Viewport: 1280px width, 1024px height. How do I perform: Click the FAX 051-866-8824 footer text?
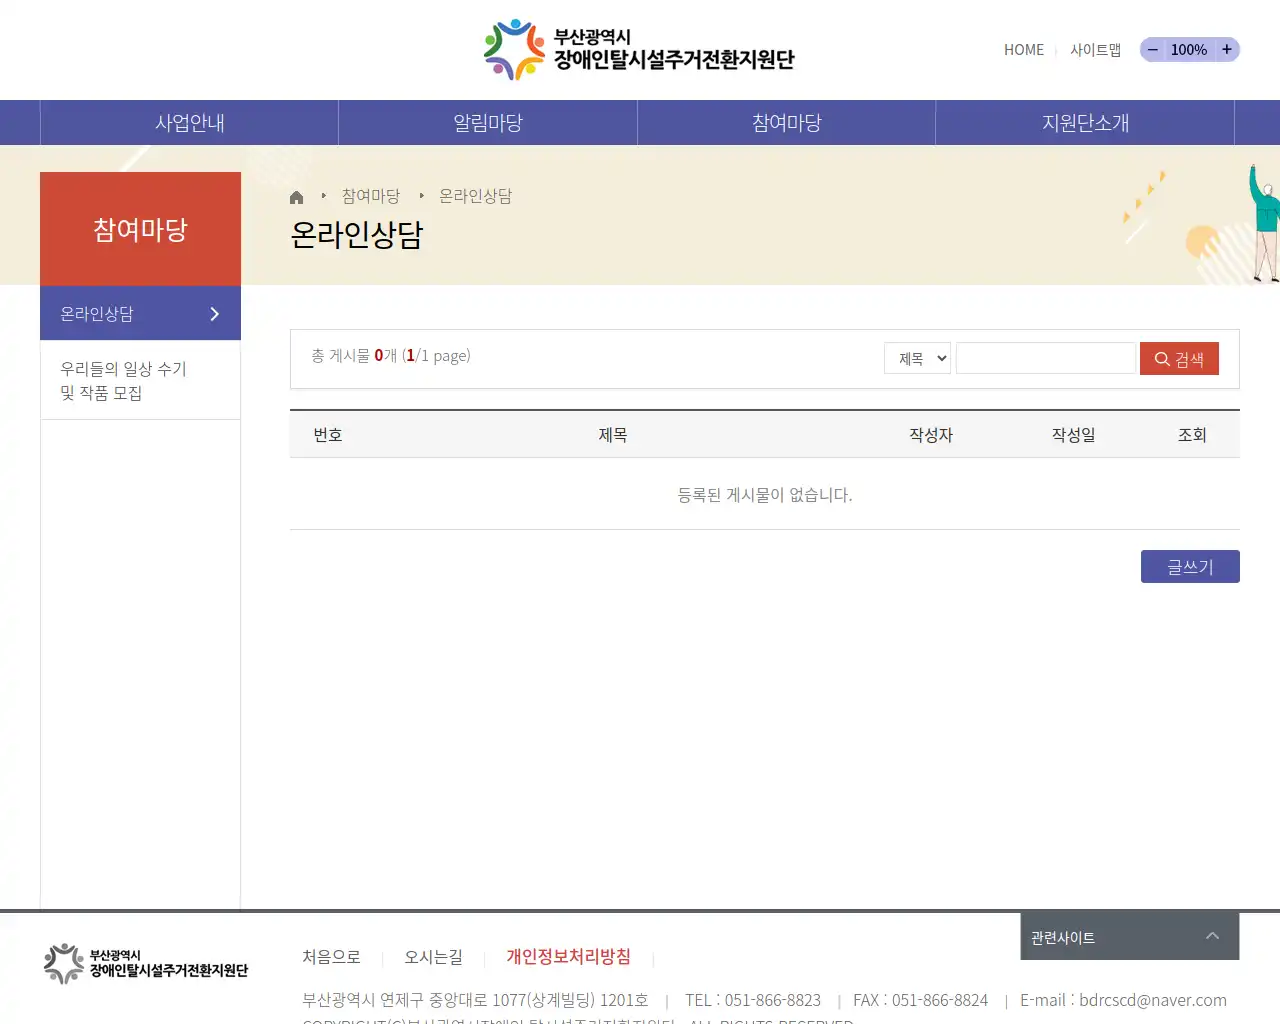920,1000
